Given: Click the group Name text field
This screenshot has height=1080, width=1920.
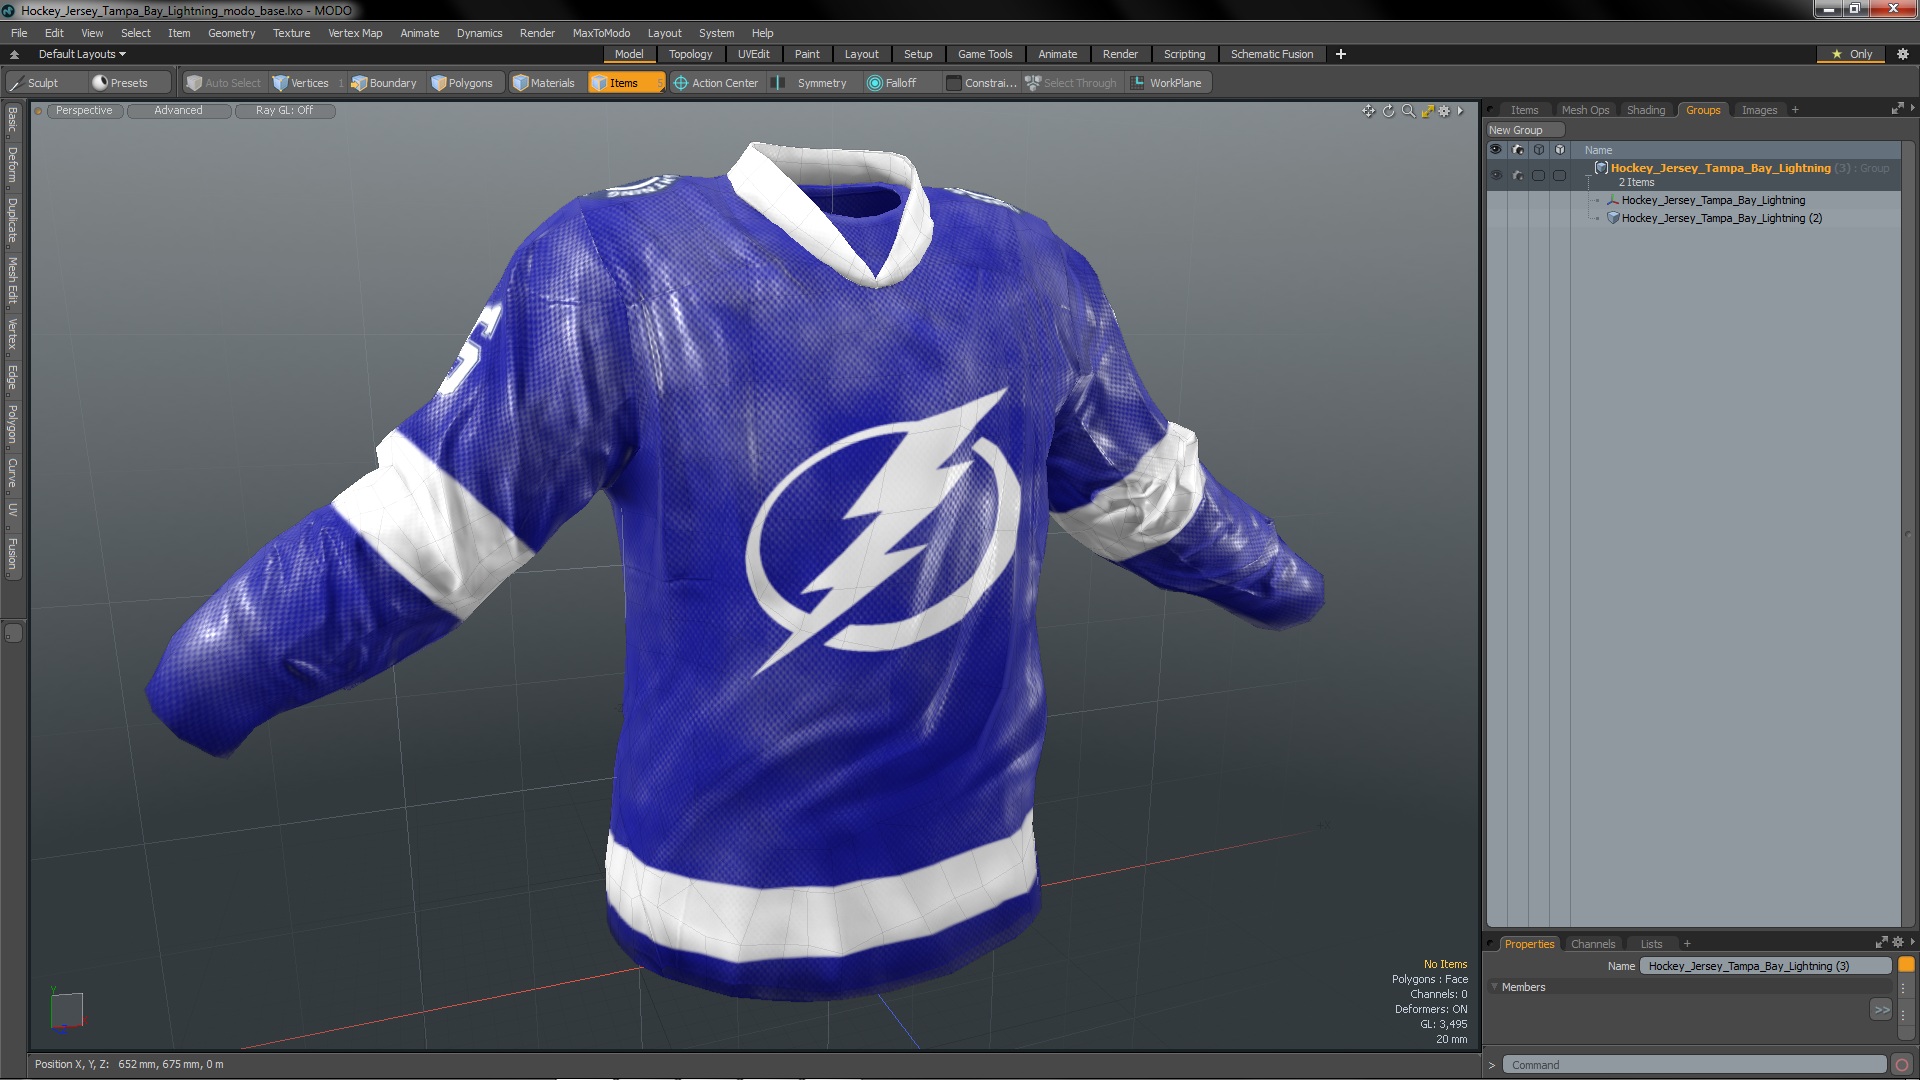Looking at the screenshot, I should [1765, 966].
